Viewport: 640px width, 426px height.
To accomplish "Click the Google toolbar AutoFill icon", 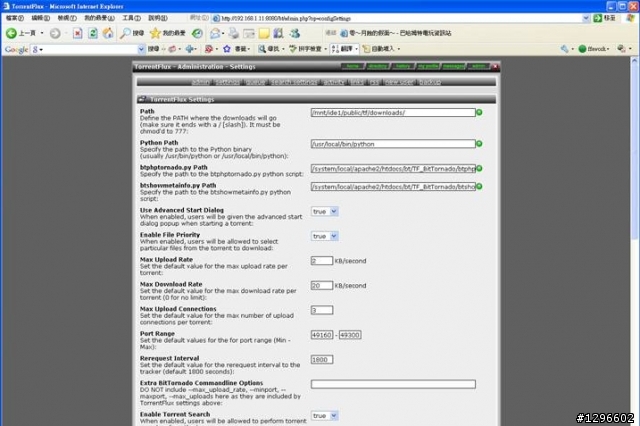I will 367,49.
